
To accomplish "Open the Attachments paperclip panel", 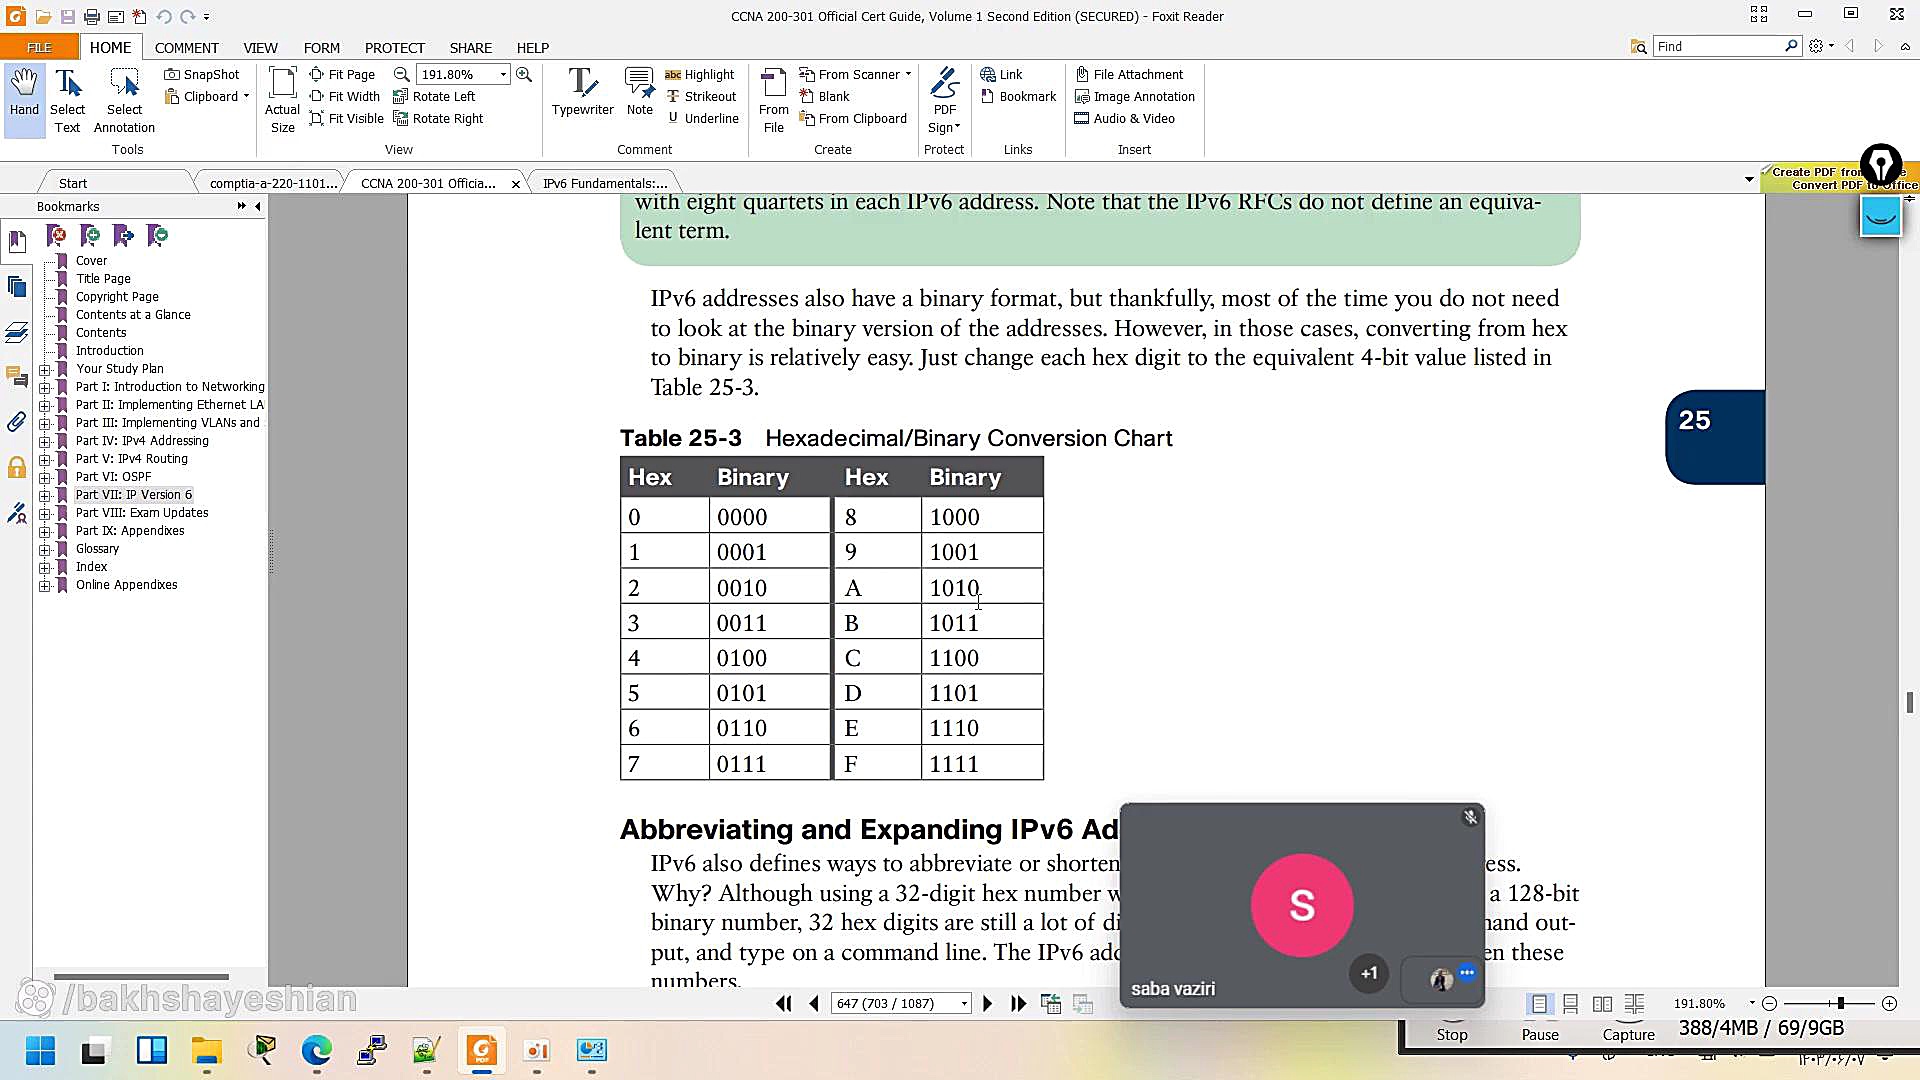I will 17,422.
